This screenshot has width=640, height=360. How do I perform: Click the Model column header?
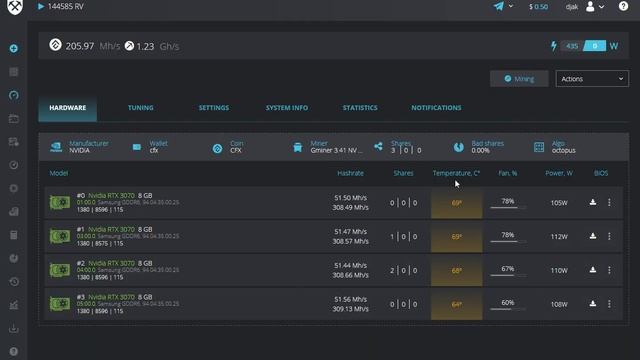[59, 173]
